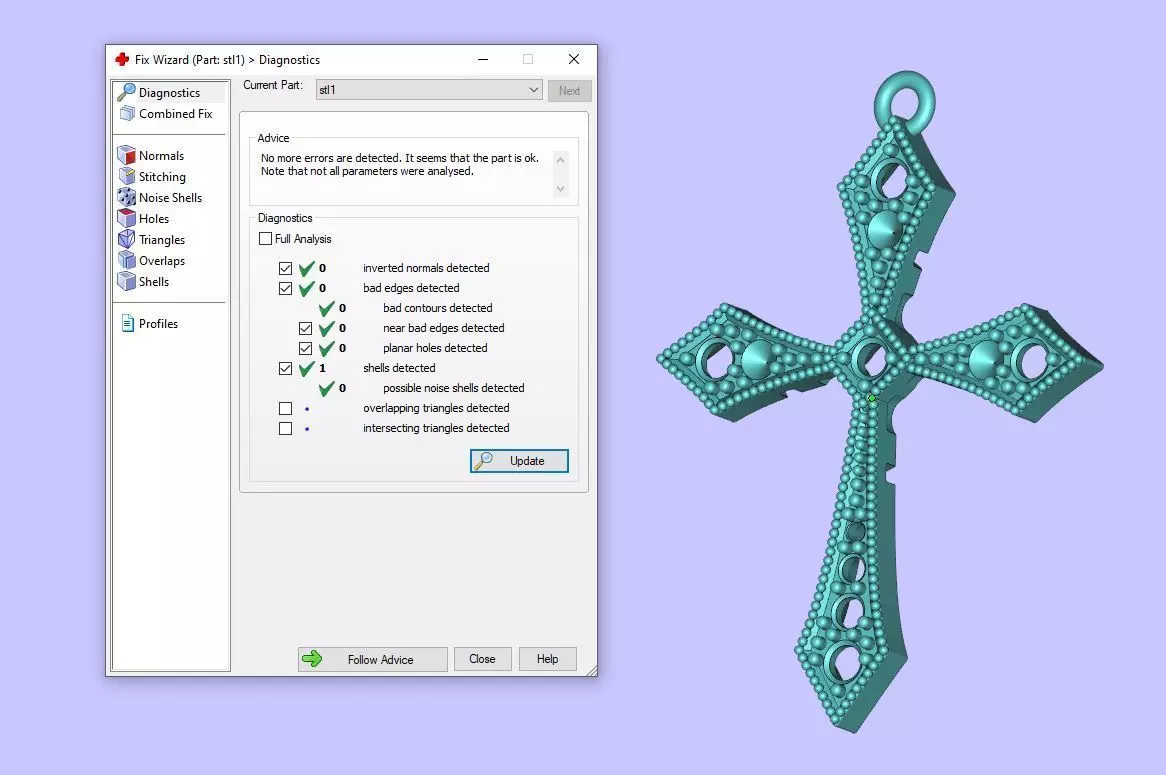Select the Overlaps icon
The image size is (1166, 775).
point(126,260)
